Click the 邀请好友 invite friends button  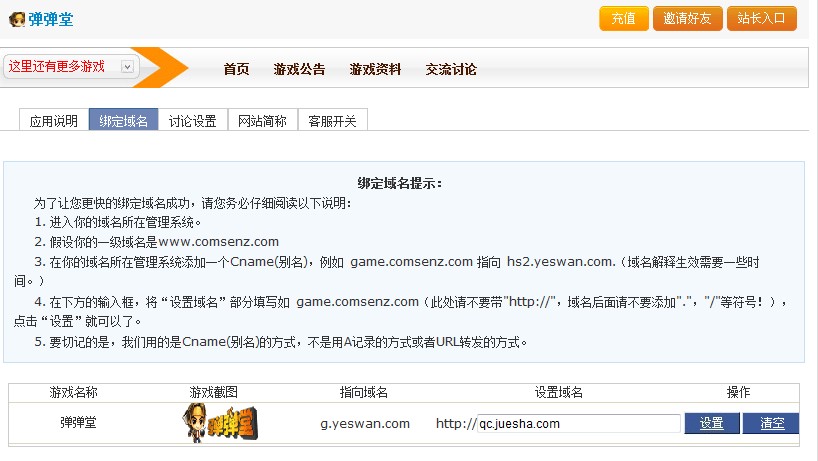click(687, 19)
